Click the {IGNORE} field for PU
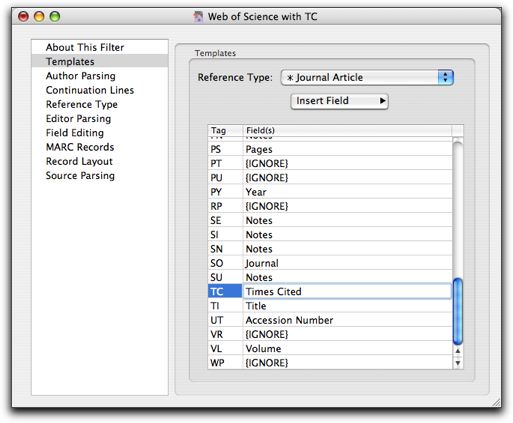 tap(347, 178)
